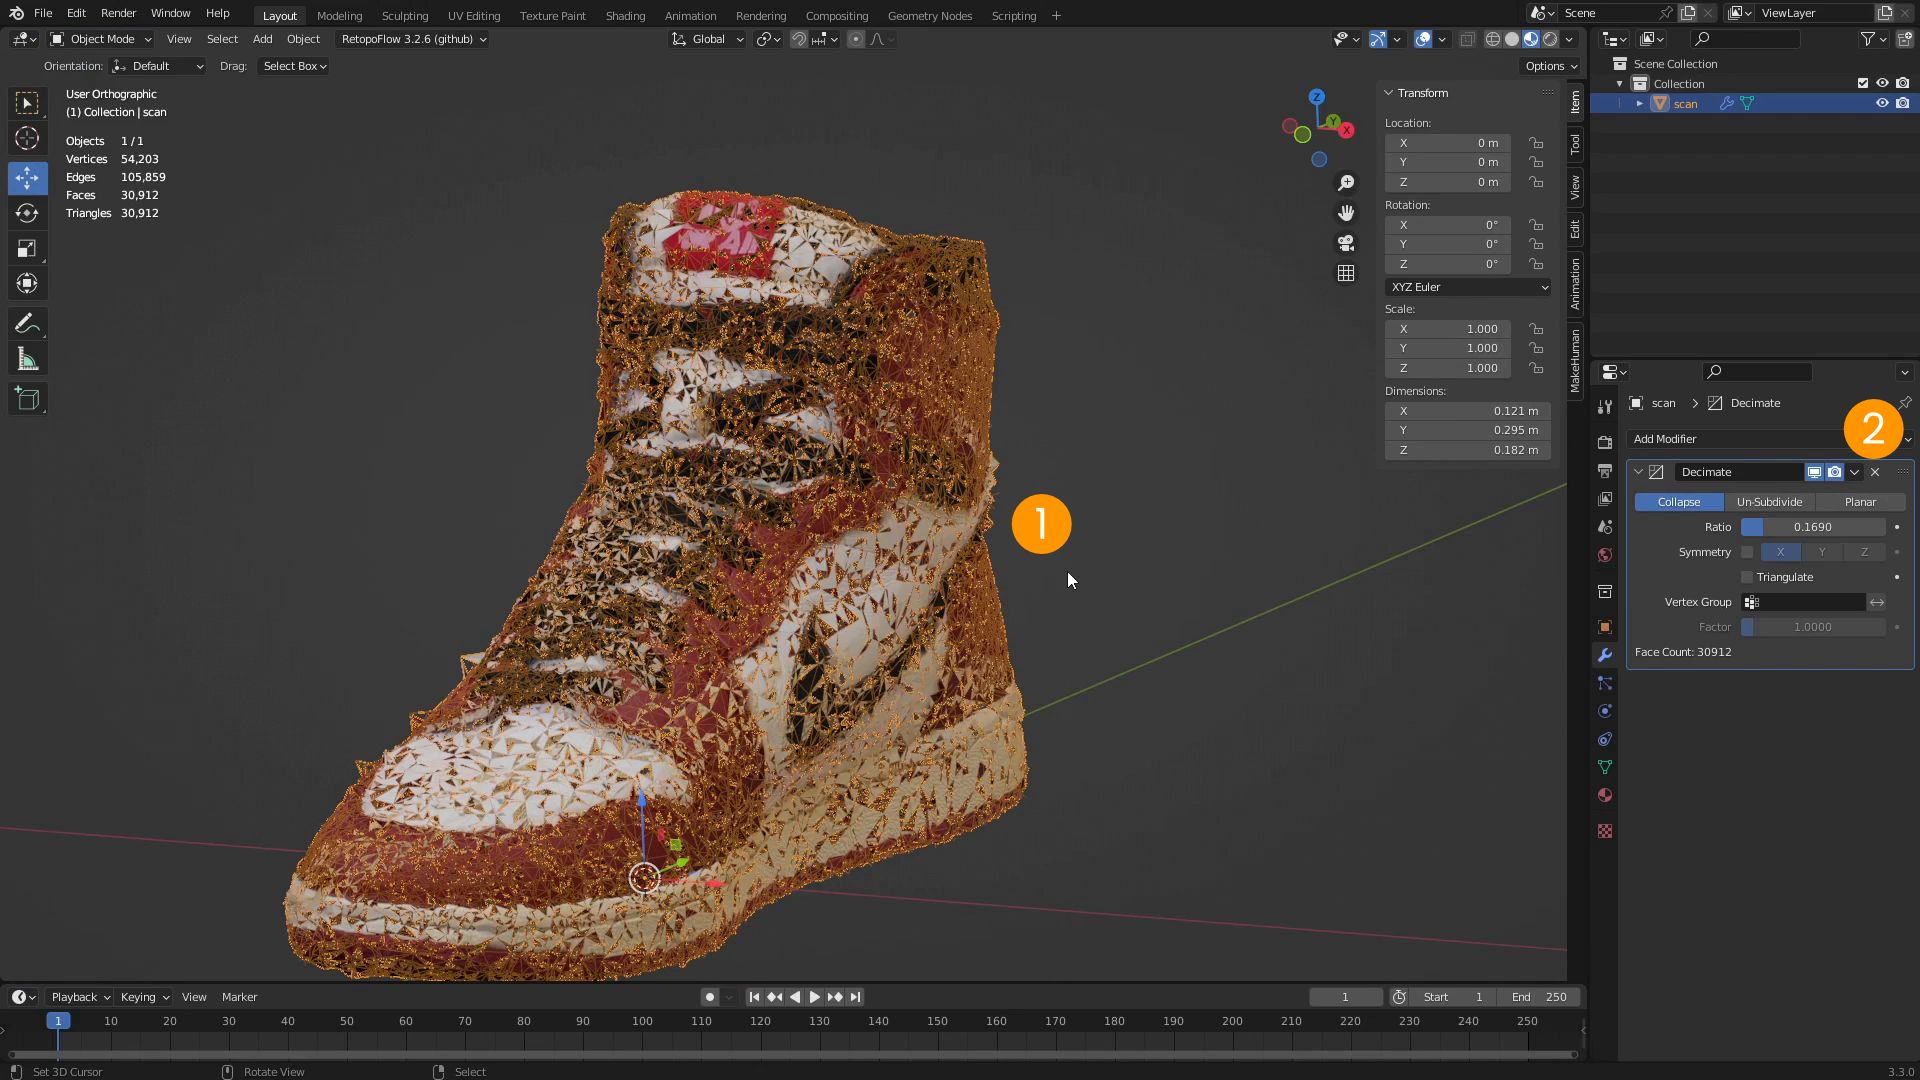Screen dimensions: 1920x1080
Task: Switch Decimate to Planar mode
Action: point(1861,501)
